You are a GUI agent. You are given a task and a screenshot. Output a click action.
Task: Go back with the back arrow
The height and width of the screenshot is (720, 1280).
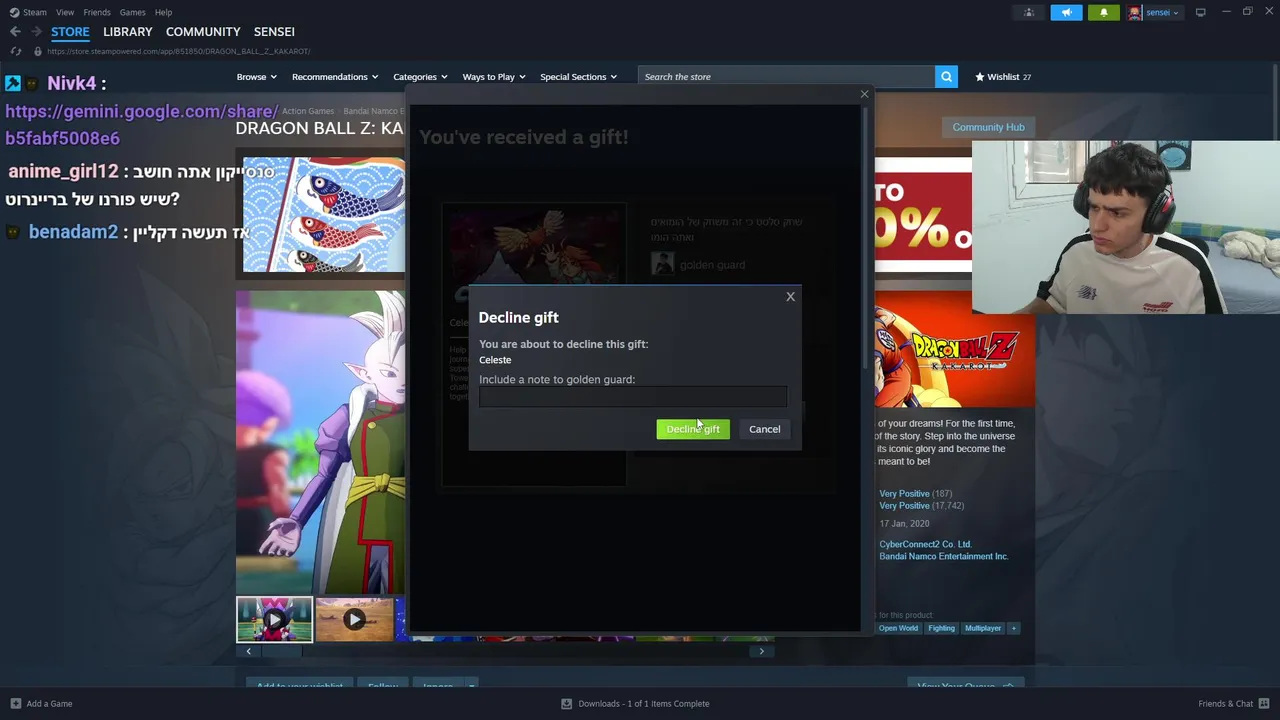point(15,32)
